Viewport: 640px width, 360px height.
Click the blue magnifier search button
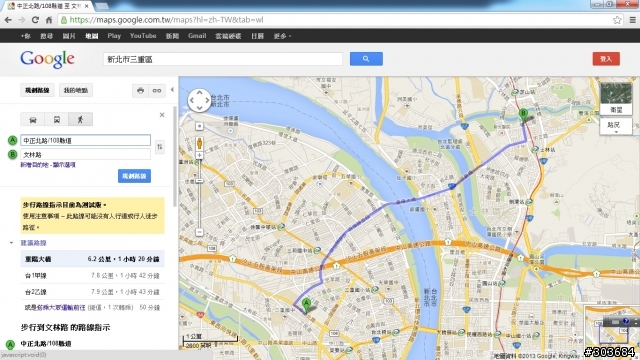pyautogui.click(x=366, y=59)
